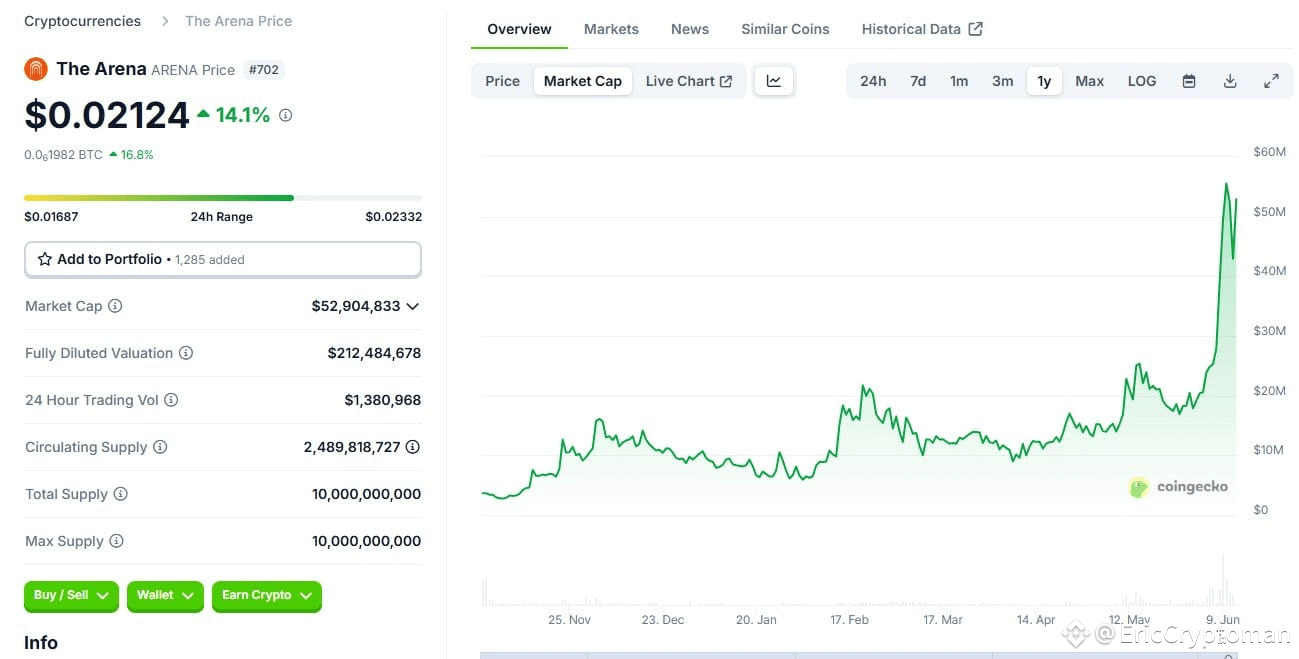Viewport: 1299px width, 659px height.
Task: Click The Arena Price breadcrumb
Action: click(239, 21)
